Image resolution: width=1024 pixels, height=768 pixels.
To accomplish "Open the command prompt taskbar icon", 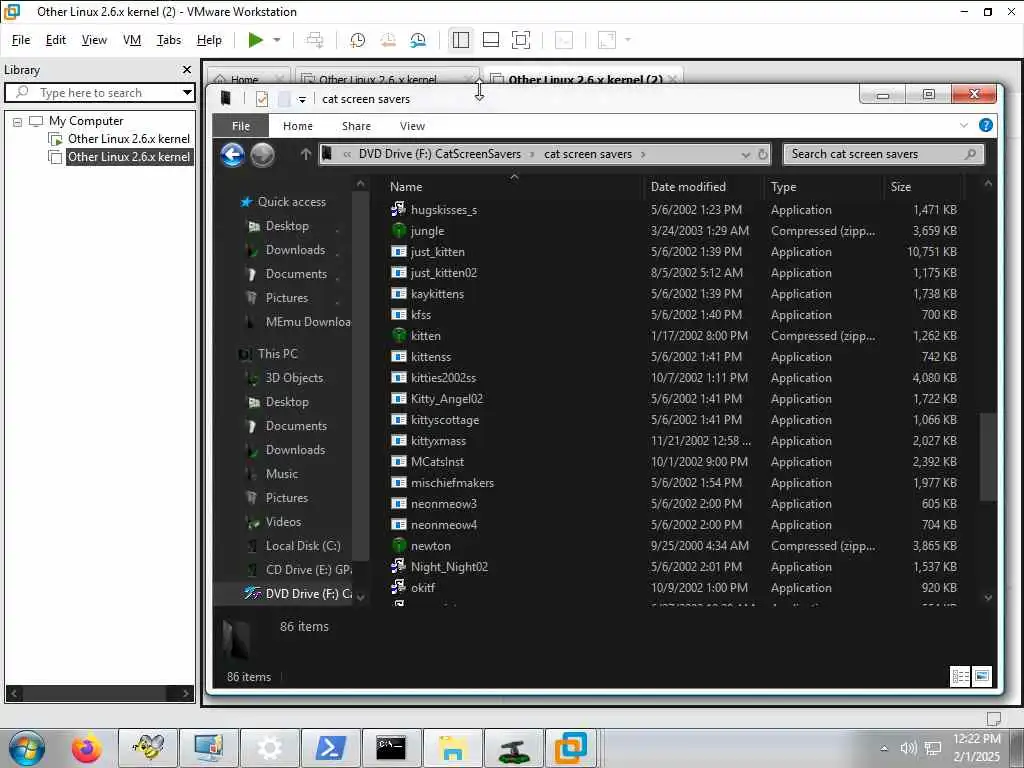I will 391,748.
